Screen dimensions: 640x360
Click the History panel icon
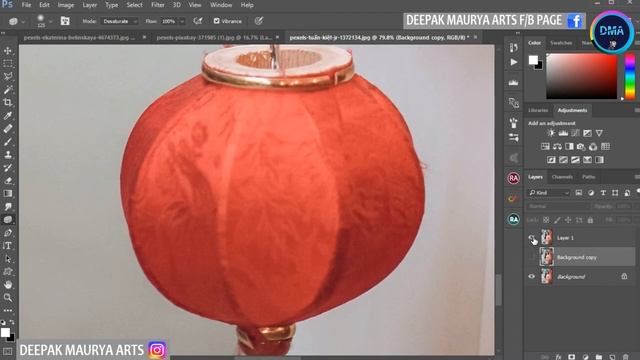pyautogui.click(x=513, y=47)
